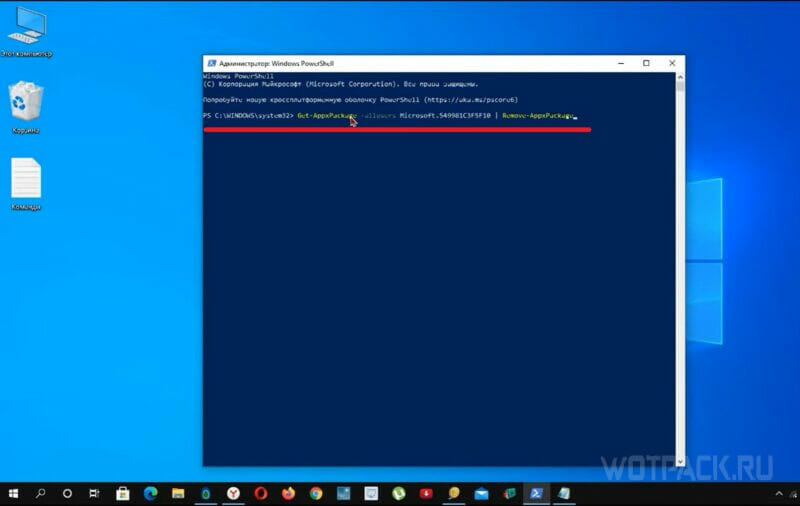Select 'Этот компьютер' desktop icon

point(27,32)
